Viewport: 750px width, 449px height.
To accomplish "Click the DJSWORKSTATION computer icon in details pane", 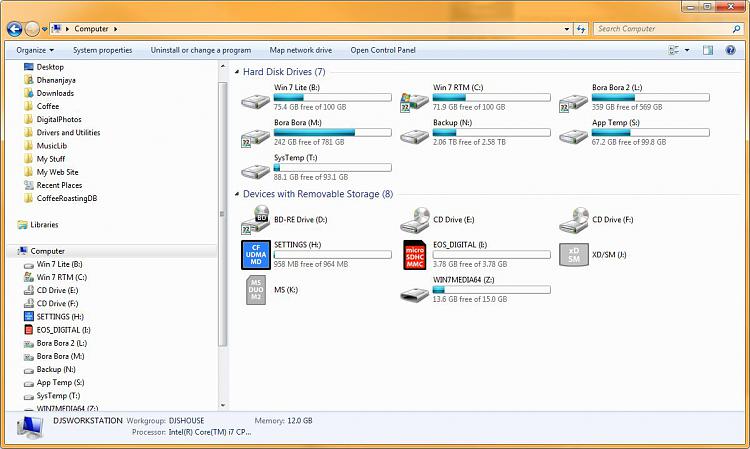I will [31, 427].
